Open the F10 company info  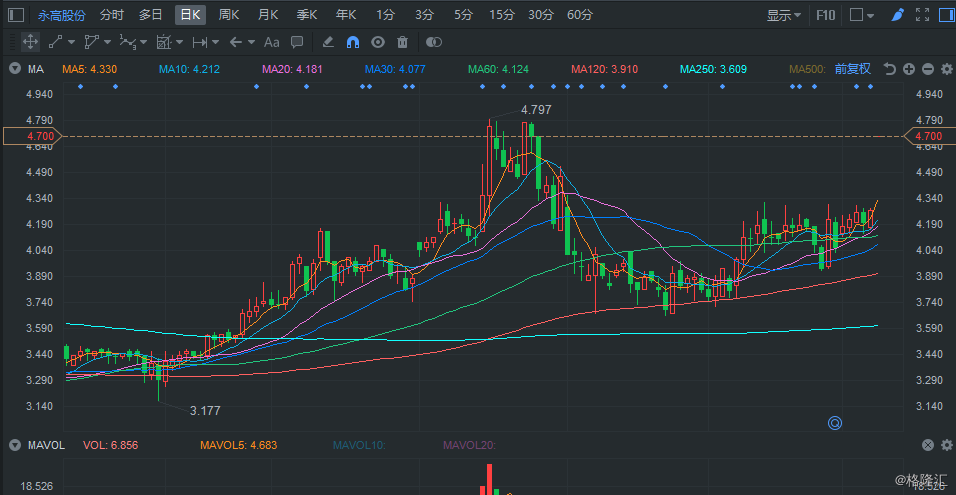pos(826,15)
